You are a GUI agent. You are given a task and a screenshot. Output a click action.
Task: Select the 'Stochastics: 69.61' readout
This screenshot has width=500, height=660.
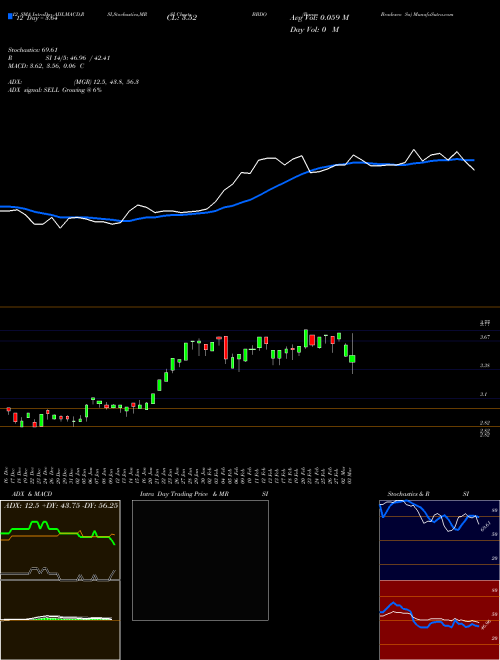(33, 50)
